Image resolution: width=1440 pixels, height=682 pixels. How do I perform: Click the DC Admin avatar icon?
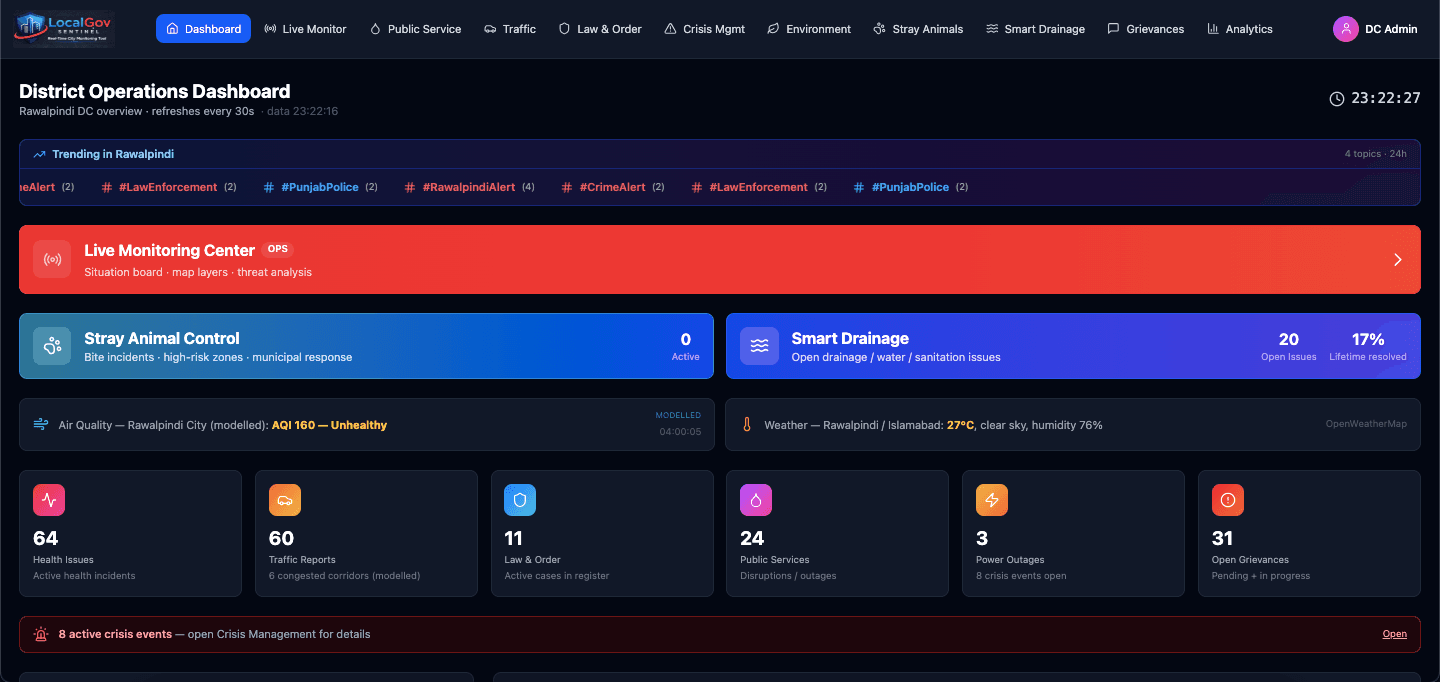point(1346,29)
